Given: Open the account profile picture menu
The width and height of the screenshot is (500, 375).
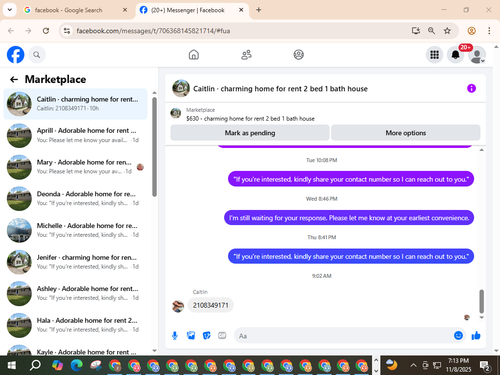Looking at the screenshot, I should click(x=477, y=55).
